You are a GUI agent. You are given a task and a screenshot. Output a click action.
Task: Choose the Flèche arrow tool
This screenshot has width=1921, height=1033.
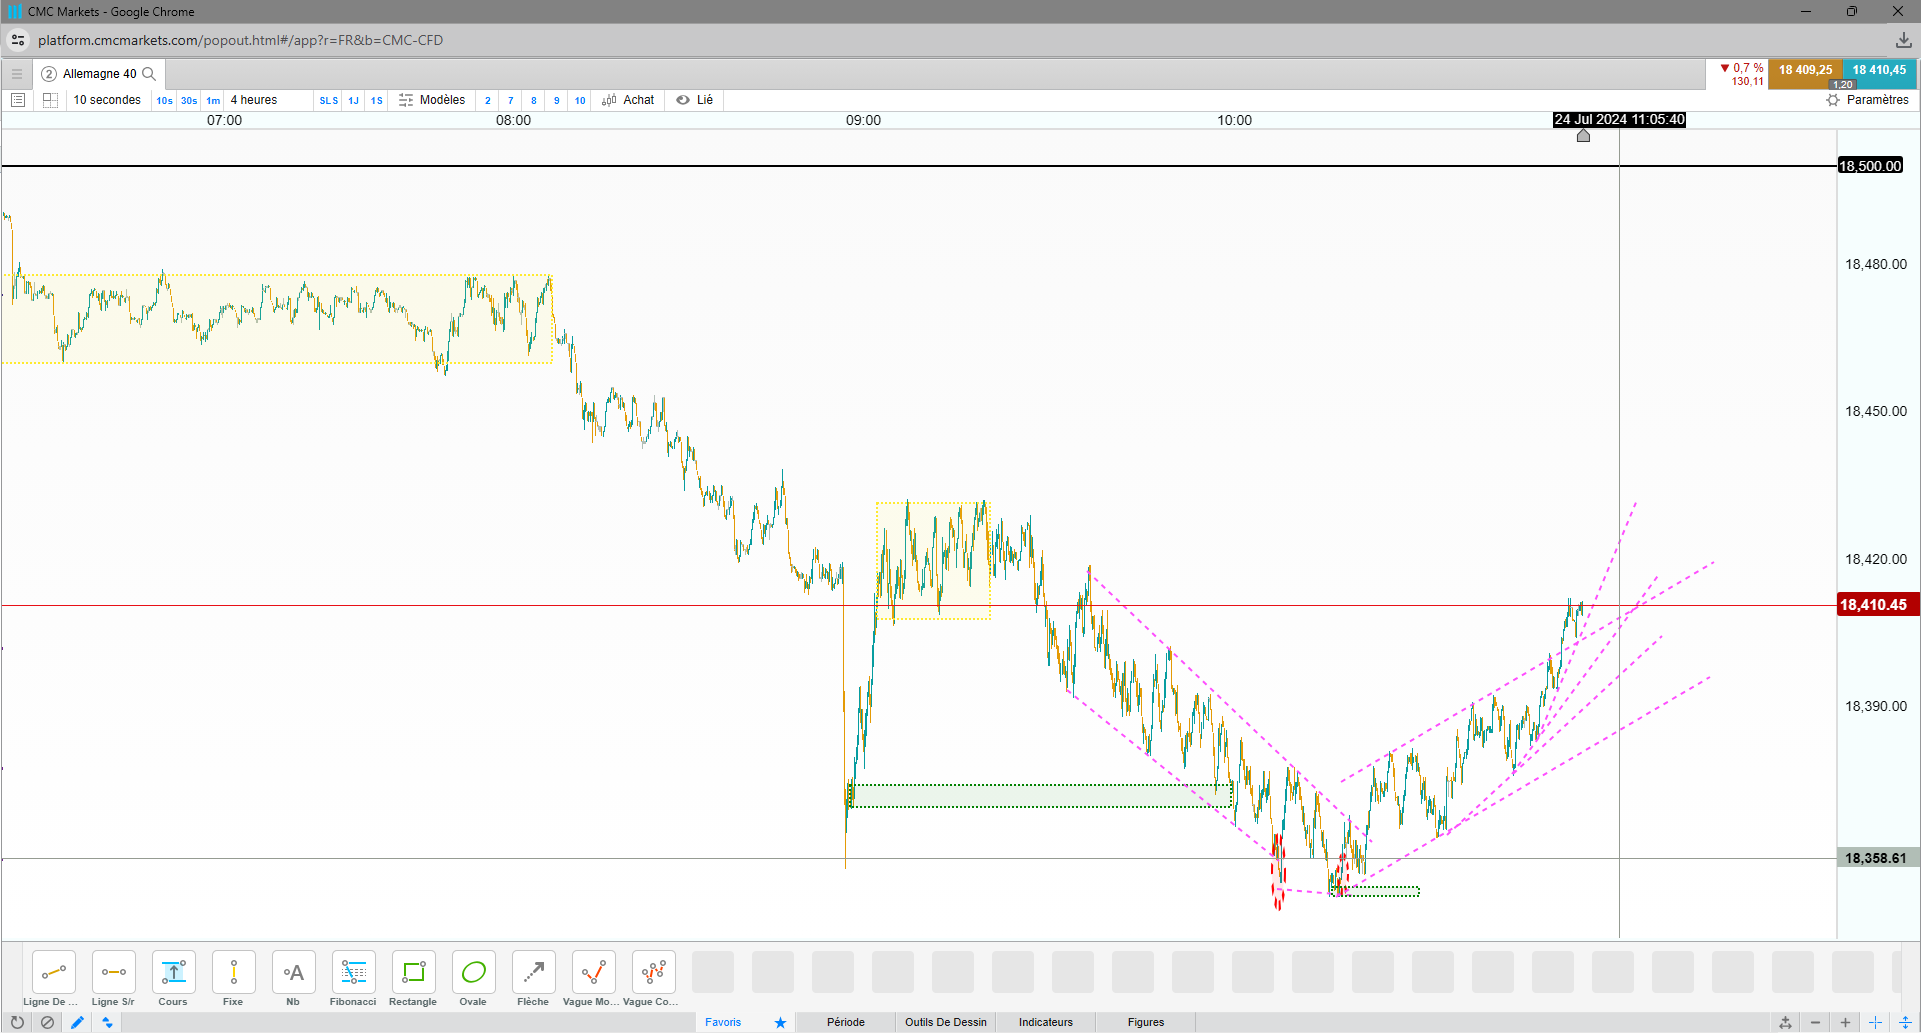(x=533, y=973)
